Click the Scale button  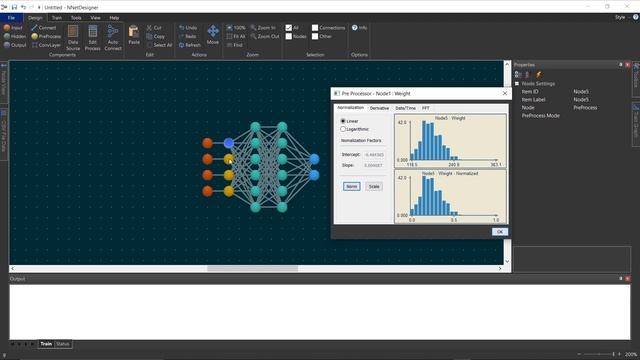(x=374, y=187)
